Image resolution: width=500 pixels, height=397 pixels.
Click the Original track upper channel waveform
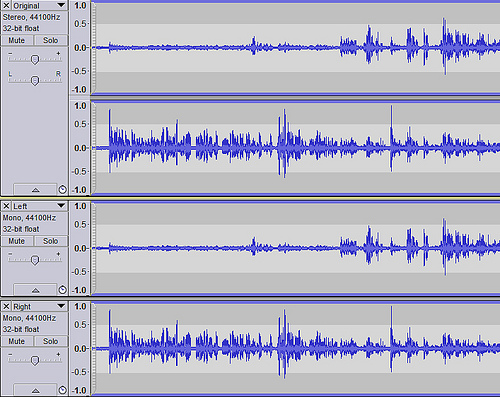[x=295, y=48]
